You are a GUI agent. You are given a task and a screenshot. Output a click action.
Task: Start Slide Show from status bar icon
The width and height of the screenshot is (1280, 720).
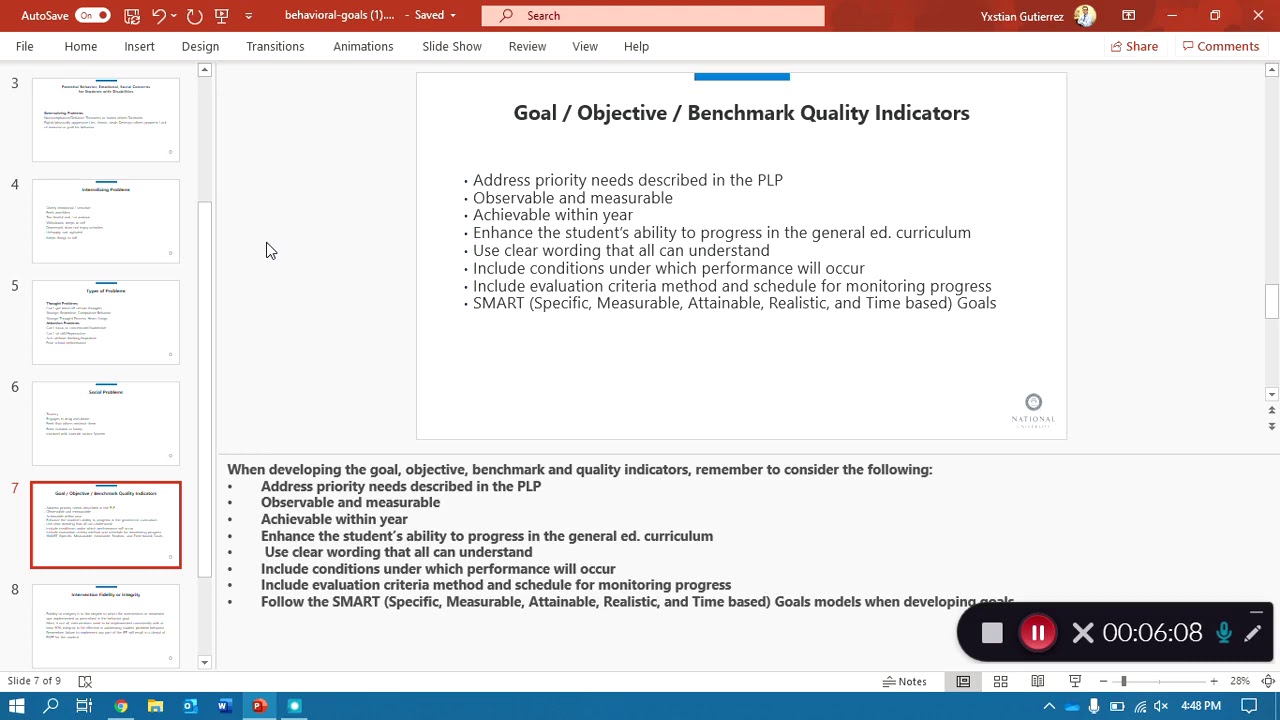point(1075,681)
